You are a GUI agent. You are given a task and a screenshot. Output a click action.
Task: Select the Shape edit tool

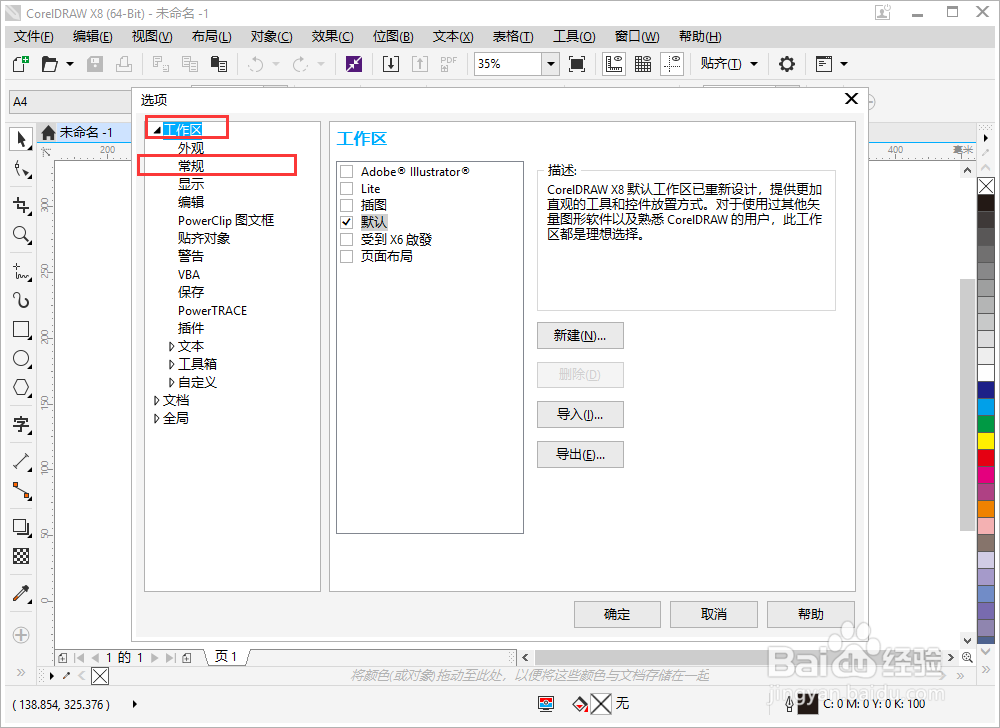(x=21, y=170)
